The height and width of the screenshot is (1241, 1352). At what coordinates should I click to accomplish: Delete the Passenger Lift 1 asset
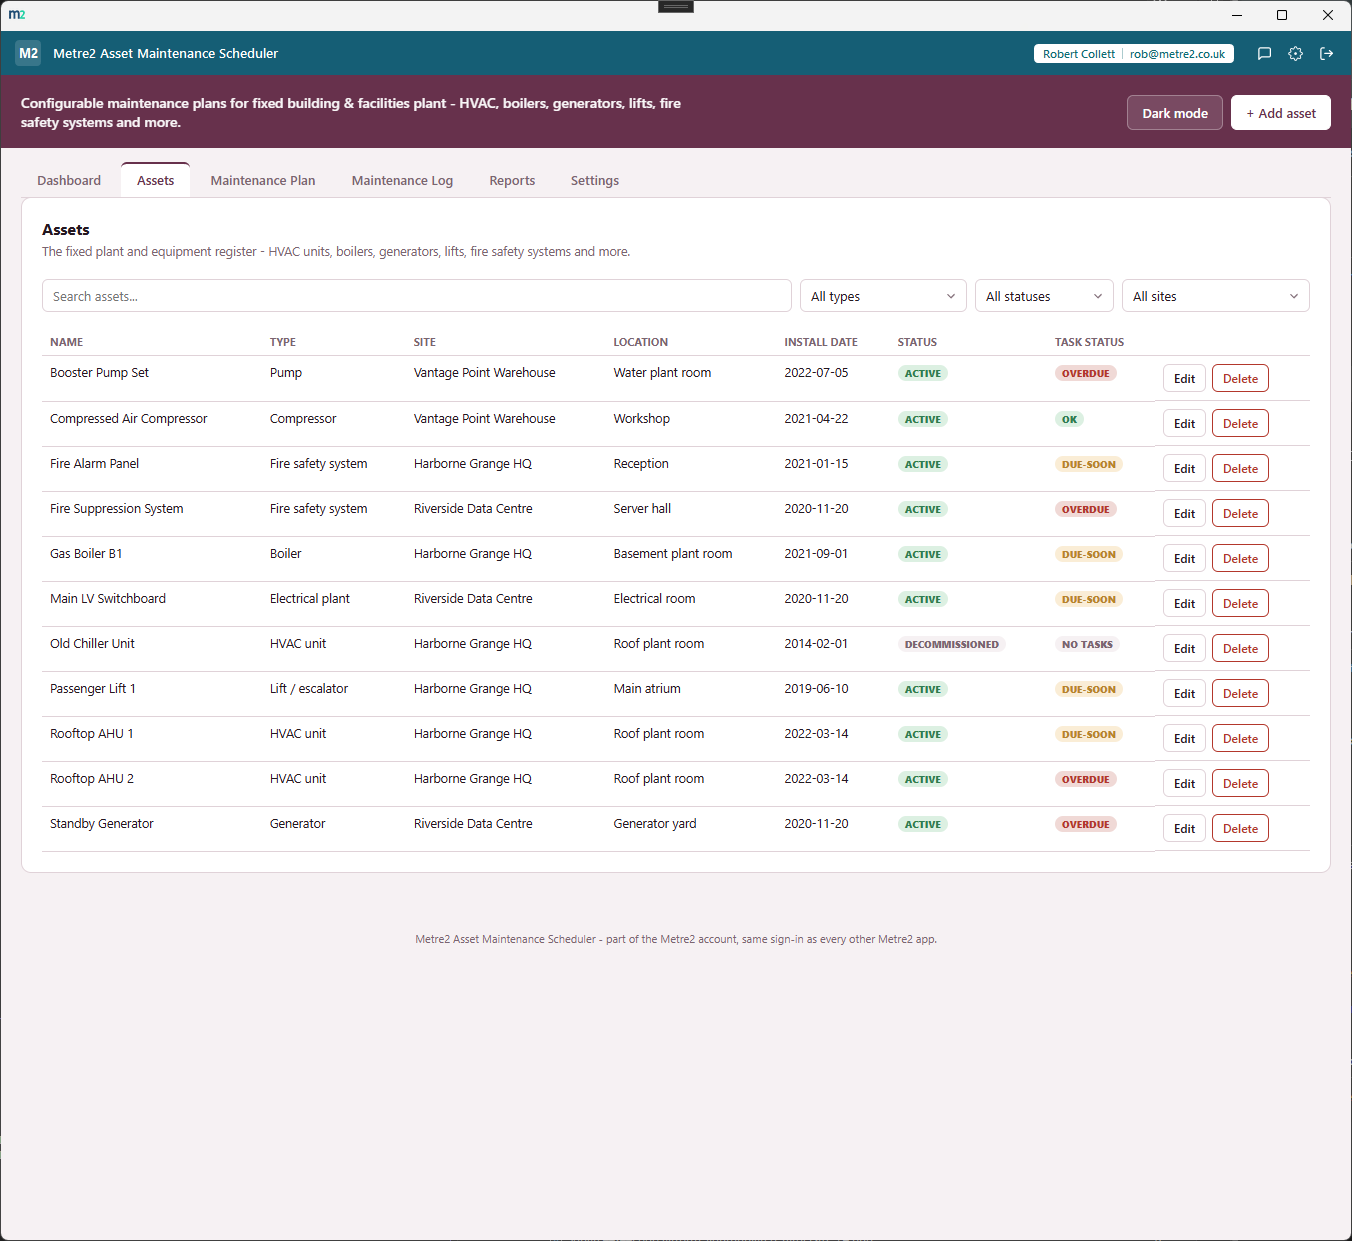click(1240, 694)
